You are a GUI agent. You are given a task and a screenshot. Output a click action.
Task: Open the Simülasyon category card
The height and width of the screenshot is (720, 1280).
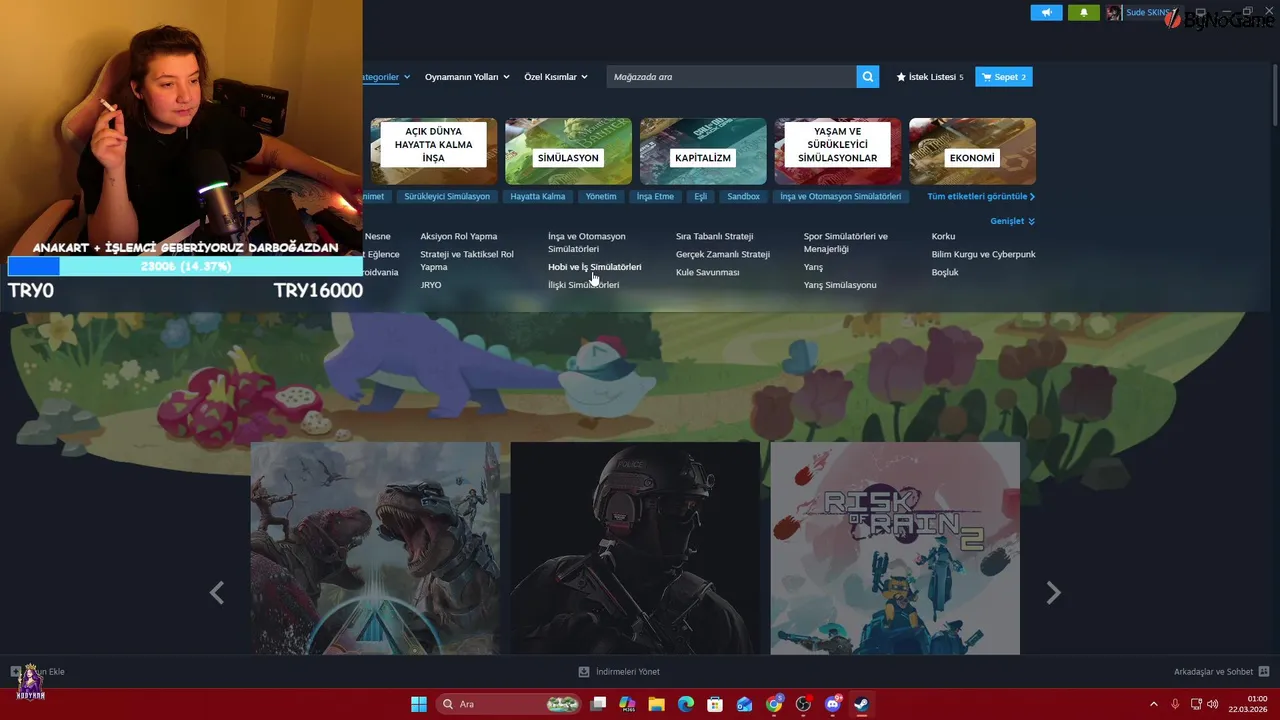pos(568,151)
